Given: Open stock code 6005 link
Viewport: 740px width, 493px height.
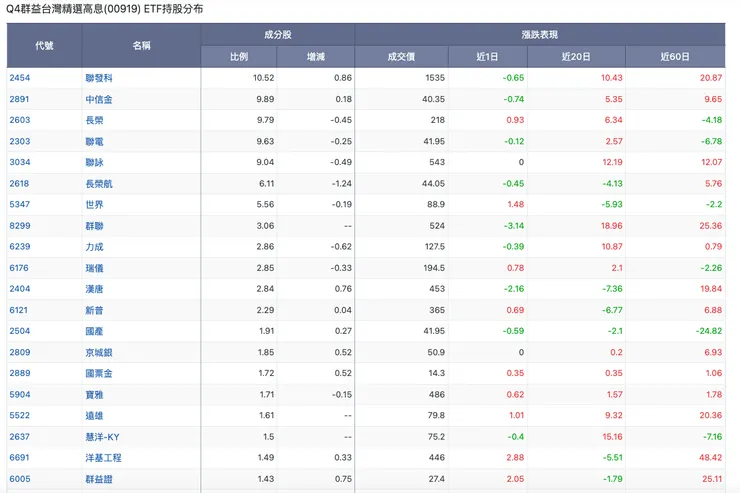Looking at the screenshot, I should [x=19, y=479].
